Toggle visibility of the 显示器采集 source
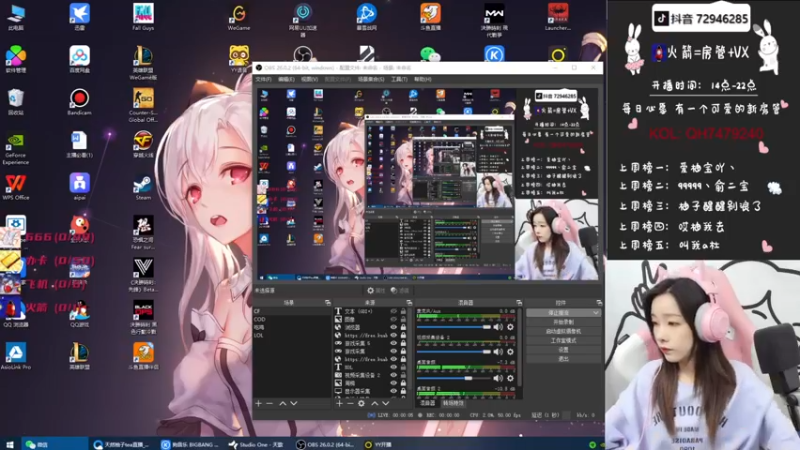The image size is (800, 450). 393,391
